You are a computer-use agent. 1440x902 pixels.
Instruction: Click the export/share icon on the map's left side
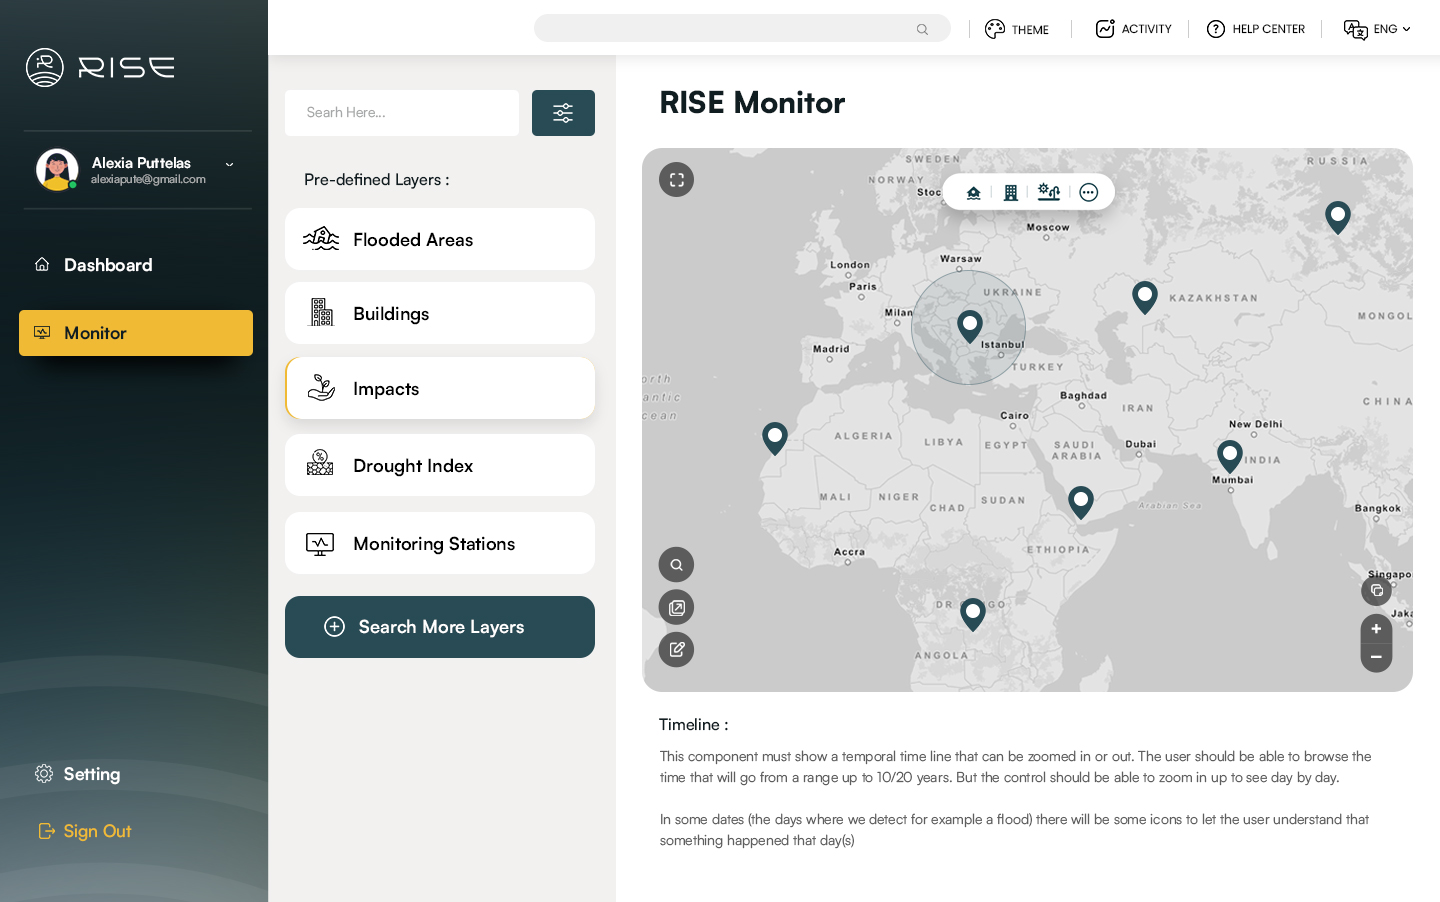coord(677,607)
